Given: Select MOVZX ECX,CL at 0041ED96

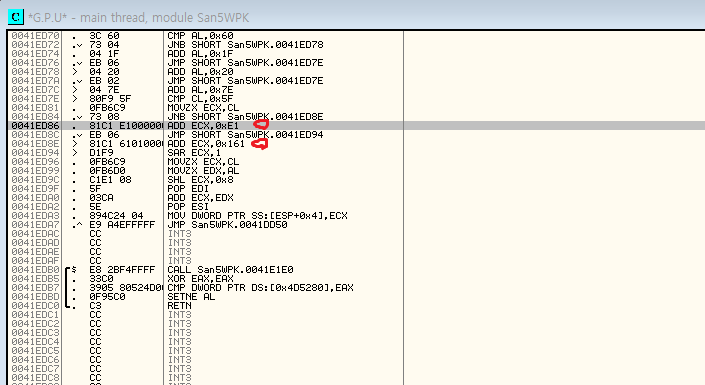Looking at the screenshot, I should click(x=203, y=161).
